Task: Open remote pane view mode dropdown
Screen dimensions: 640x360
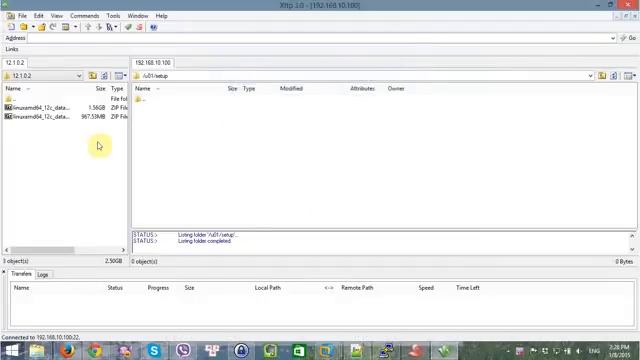Action: [630, 76]
